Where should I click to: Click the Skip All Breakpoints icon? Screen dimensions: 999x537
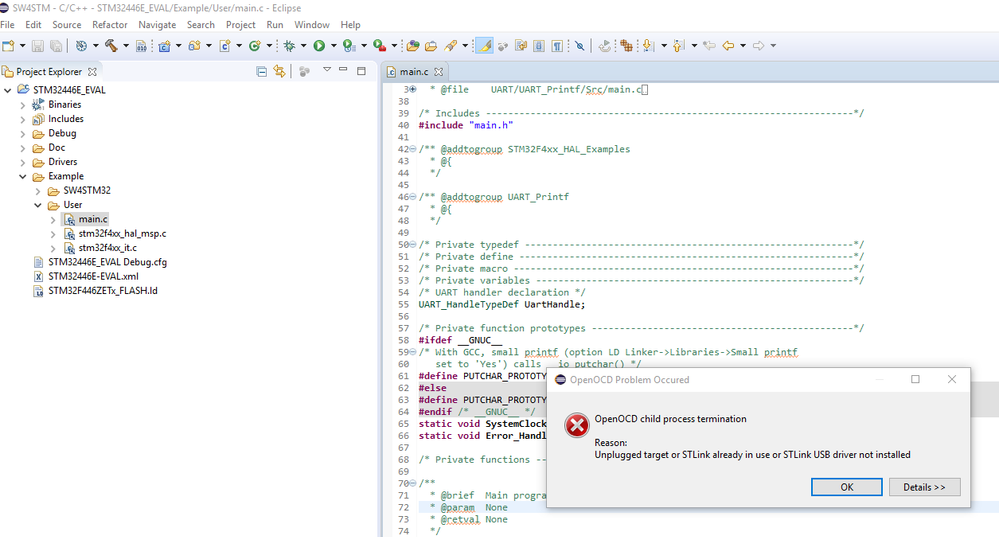[579, 46]
